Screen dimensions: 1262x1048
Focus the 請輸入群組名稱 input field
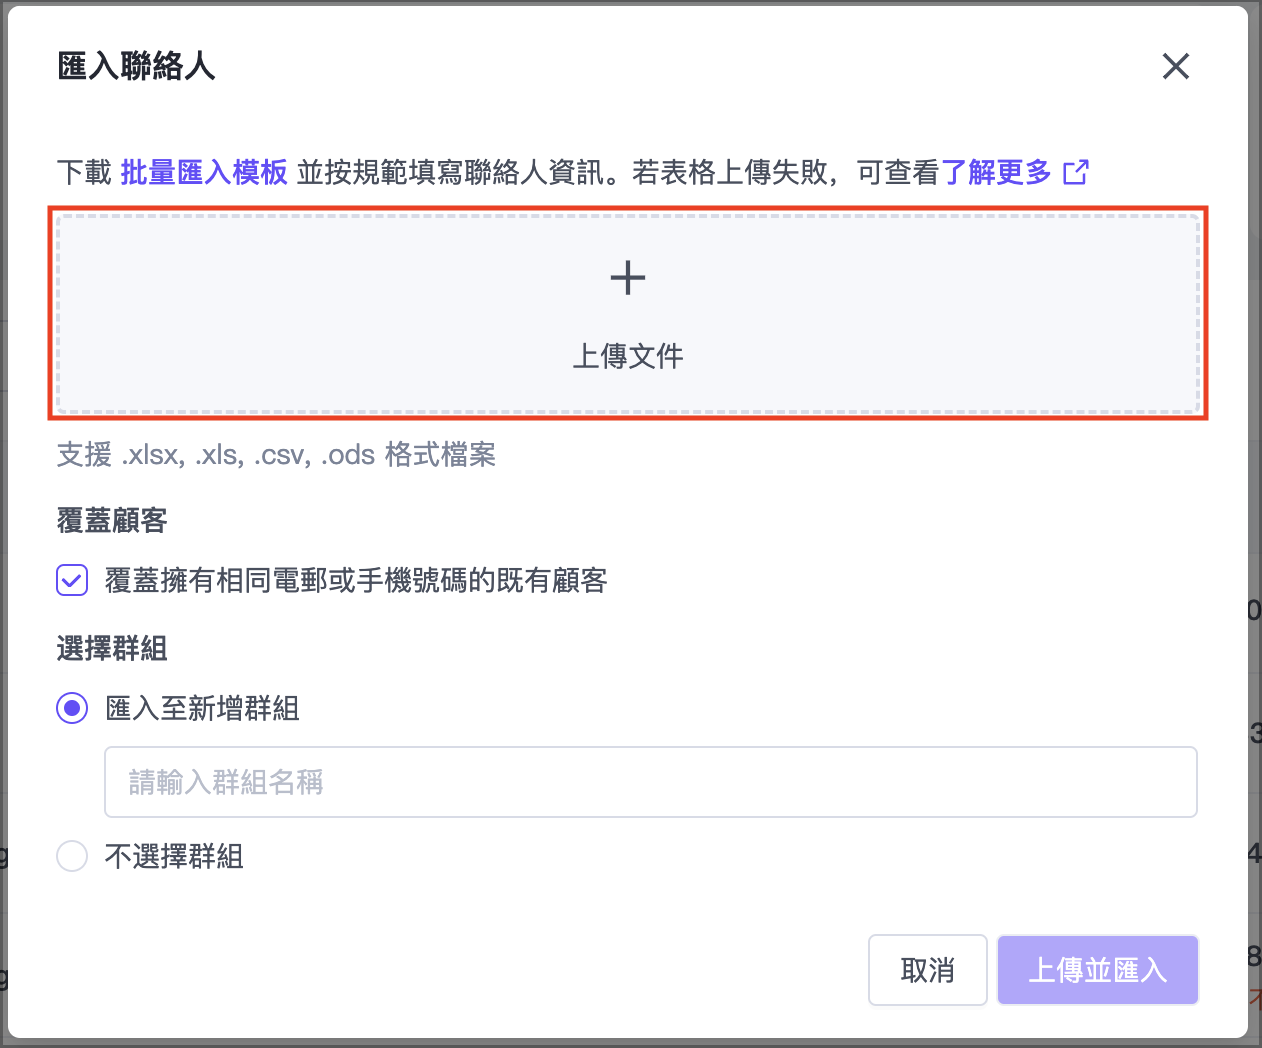(650, 782)
